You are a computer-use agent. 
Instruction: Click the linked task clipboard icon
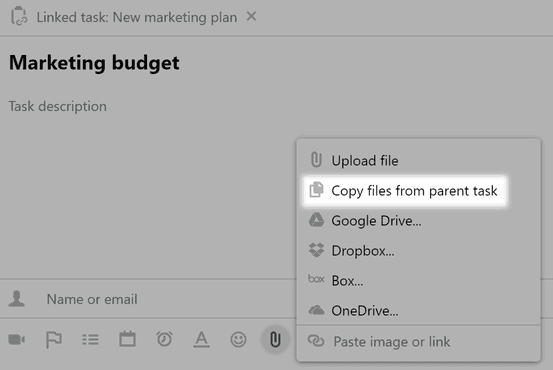coord(19,16)
